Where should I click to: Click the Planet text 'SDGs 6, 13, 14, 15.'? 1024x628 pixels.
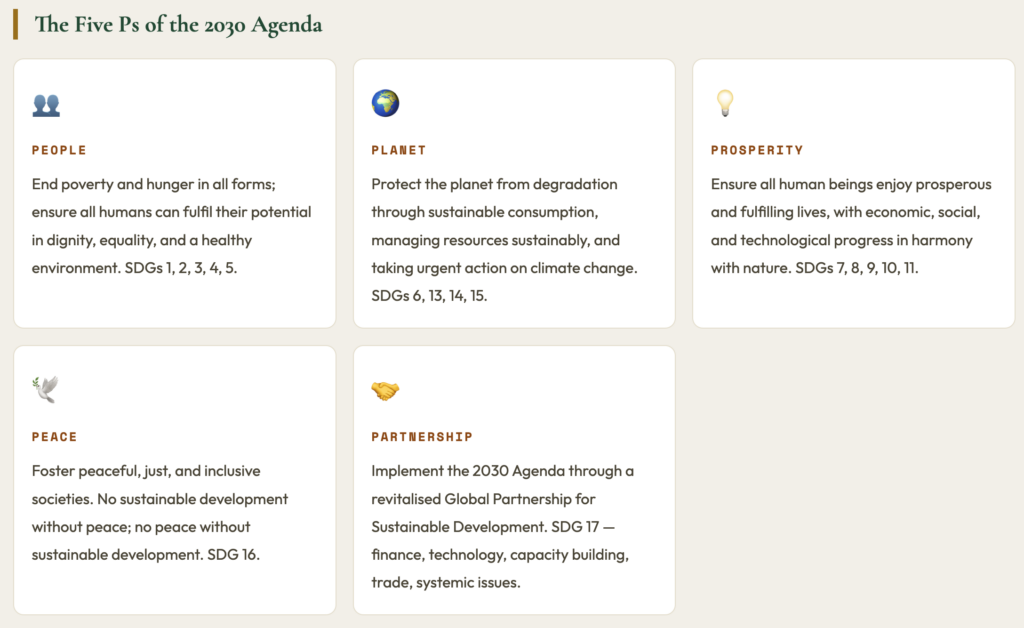[429, 296]
